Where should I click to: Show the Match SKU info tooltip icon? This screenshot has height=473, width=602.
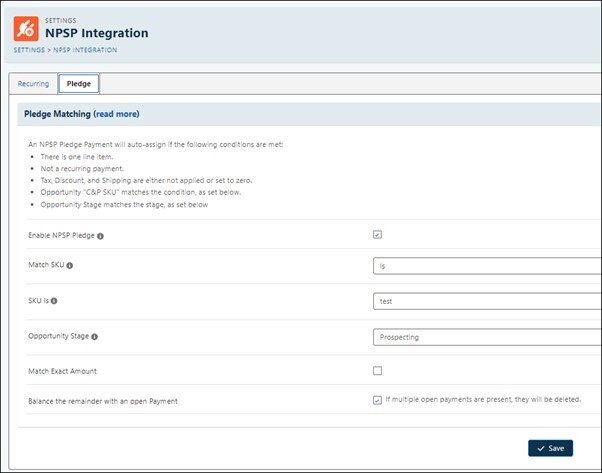click(x=69, y=265)
